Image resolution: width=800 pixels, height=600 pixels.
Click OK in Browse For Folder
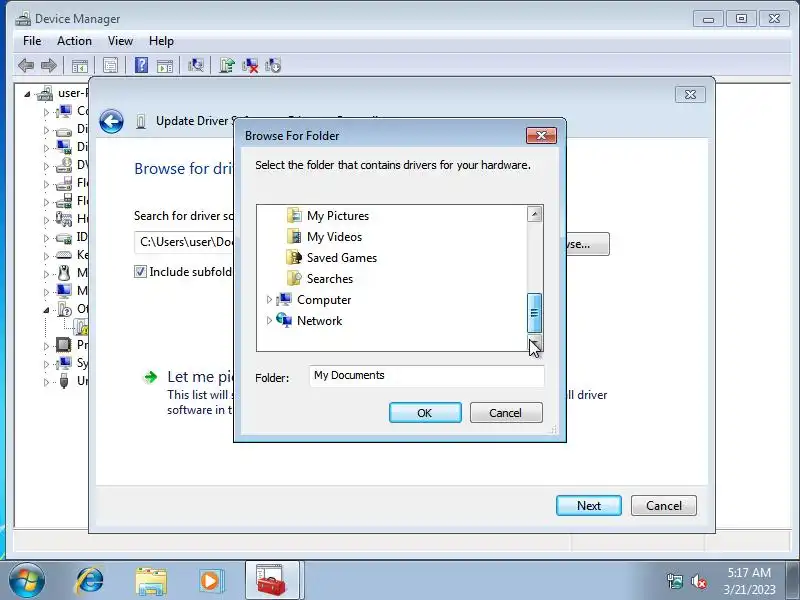click(x=425, y=413)
